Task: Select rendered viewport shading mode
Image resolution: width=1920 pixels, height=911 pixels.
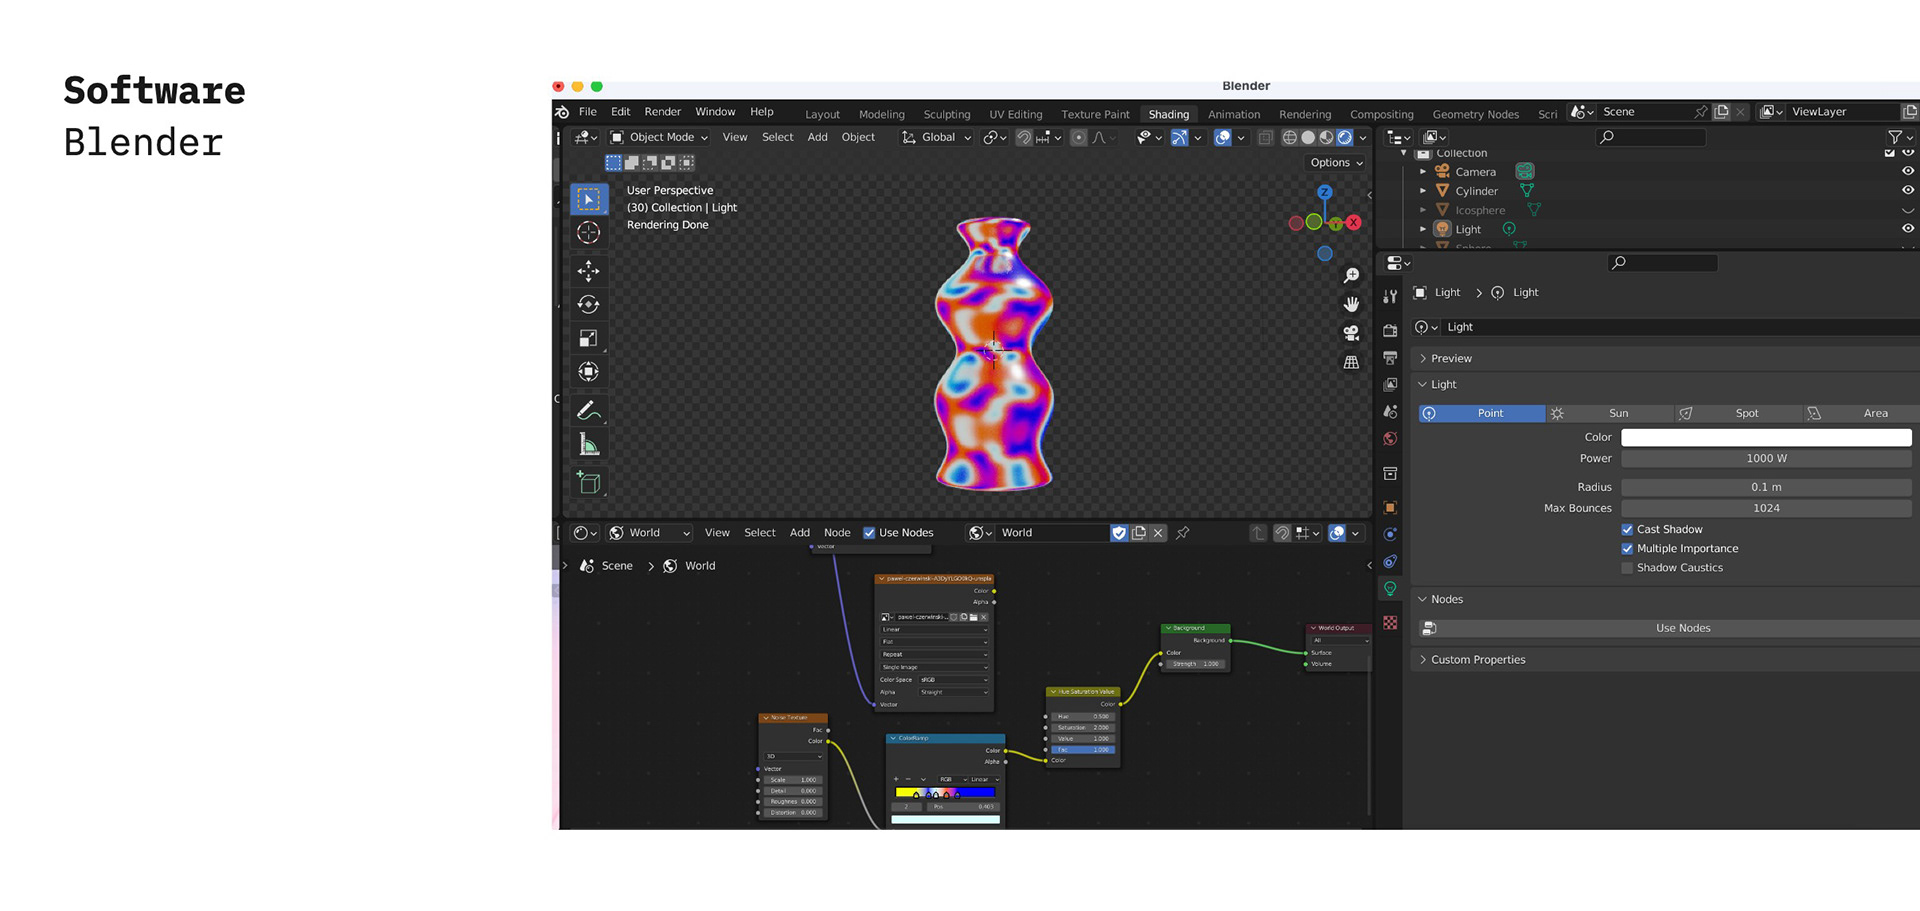Action: (1345, 138)
